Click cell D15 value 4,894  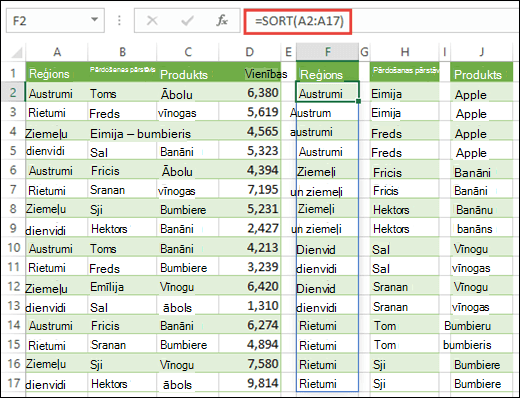pyautogui.click(x=249, y=344)
